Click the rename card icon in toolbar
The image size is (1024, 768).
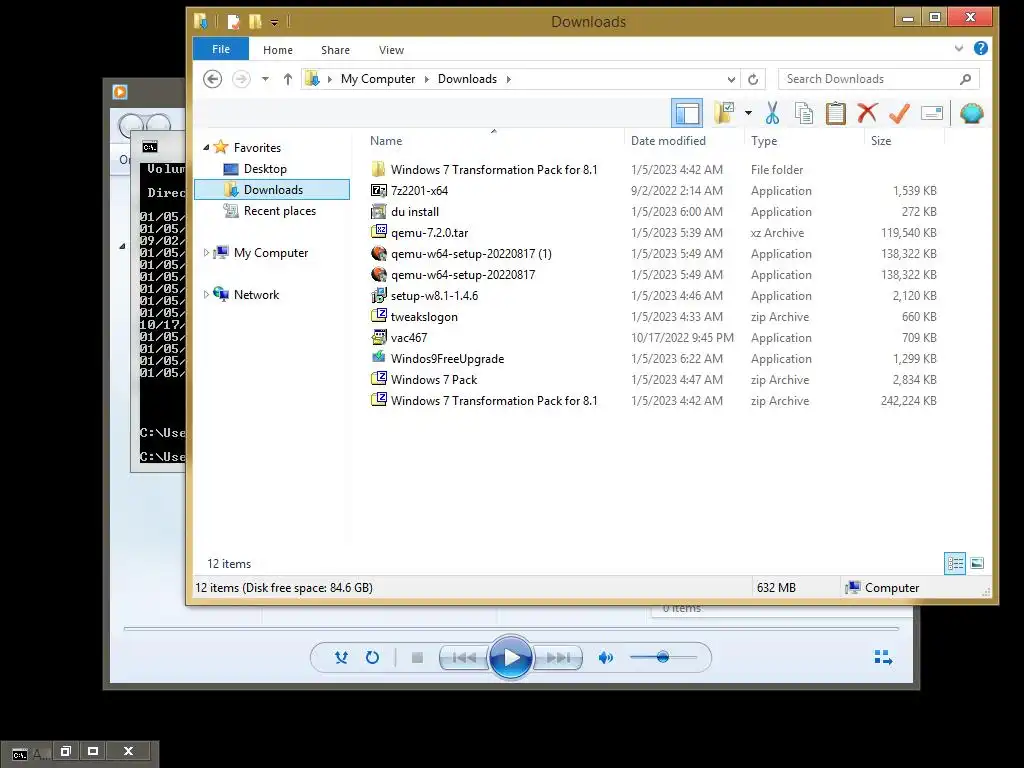tap(932, 114)
